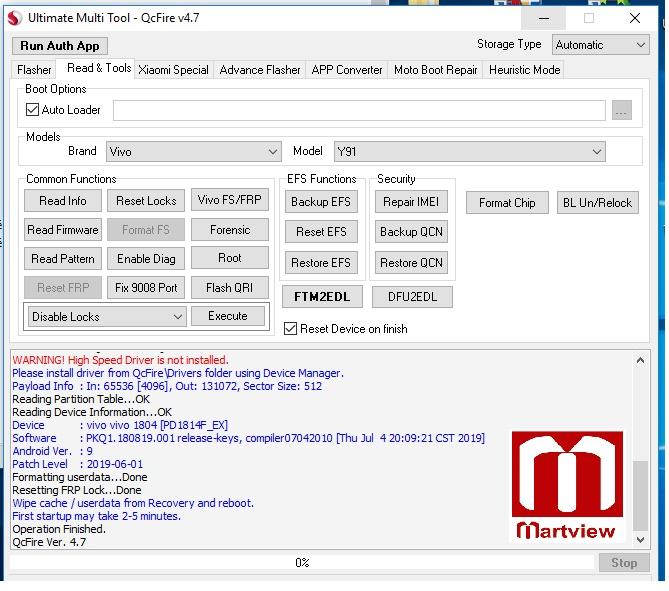Click the 'Operation Finished.' log line
The image size is (669, 591).
59,529
